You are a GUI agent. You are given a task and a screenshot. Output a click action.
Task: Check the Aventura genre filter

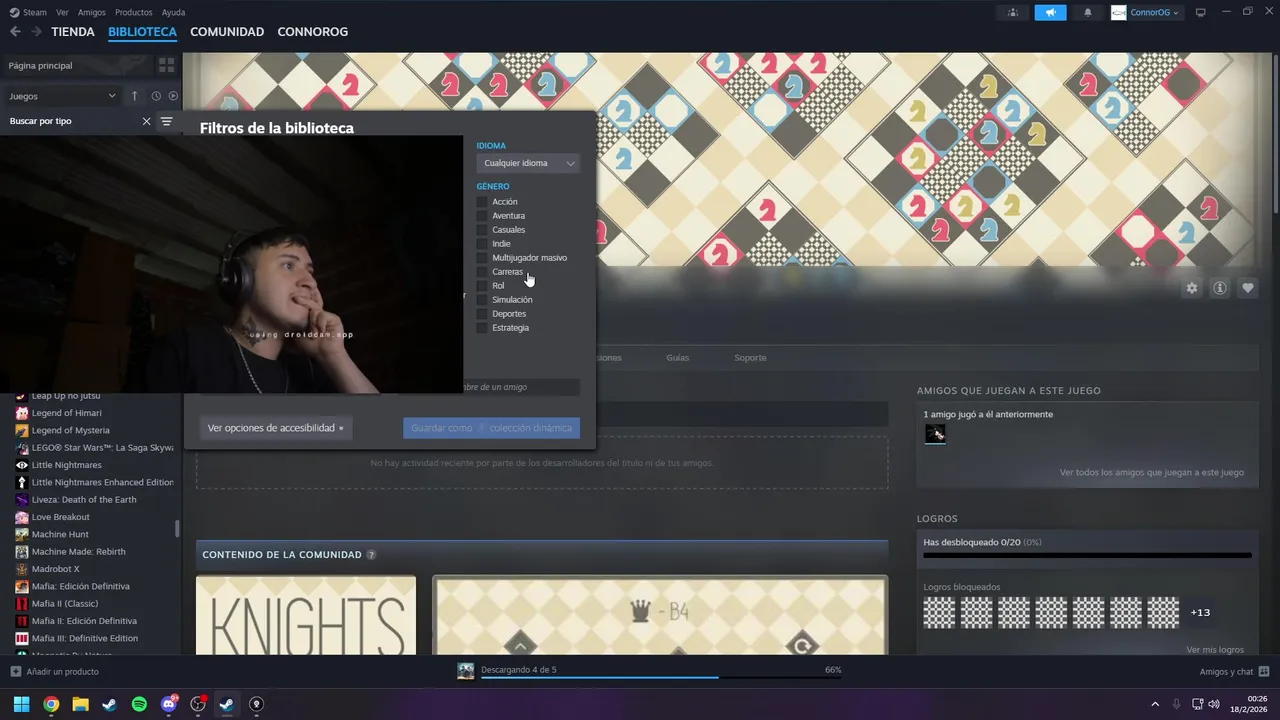482,216
